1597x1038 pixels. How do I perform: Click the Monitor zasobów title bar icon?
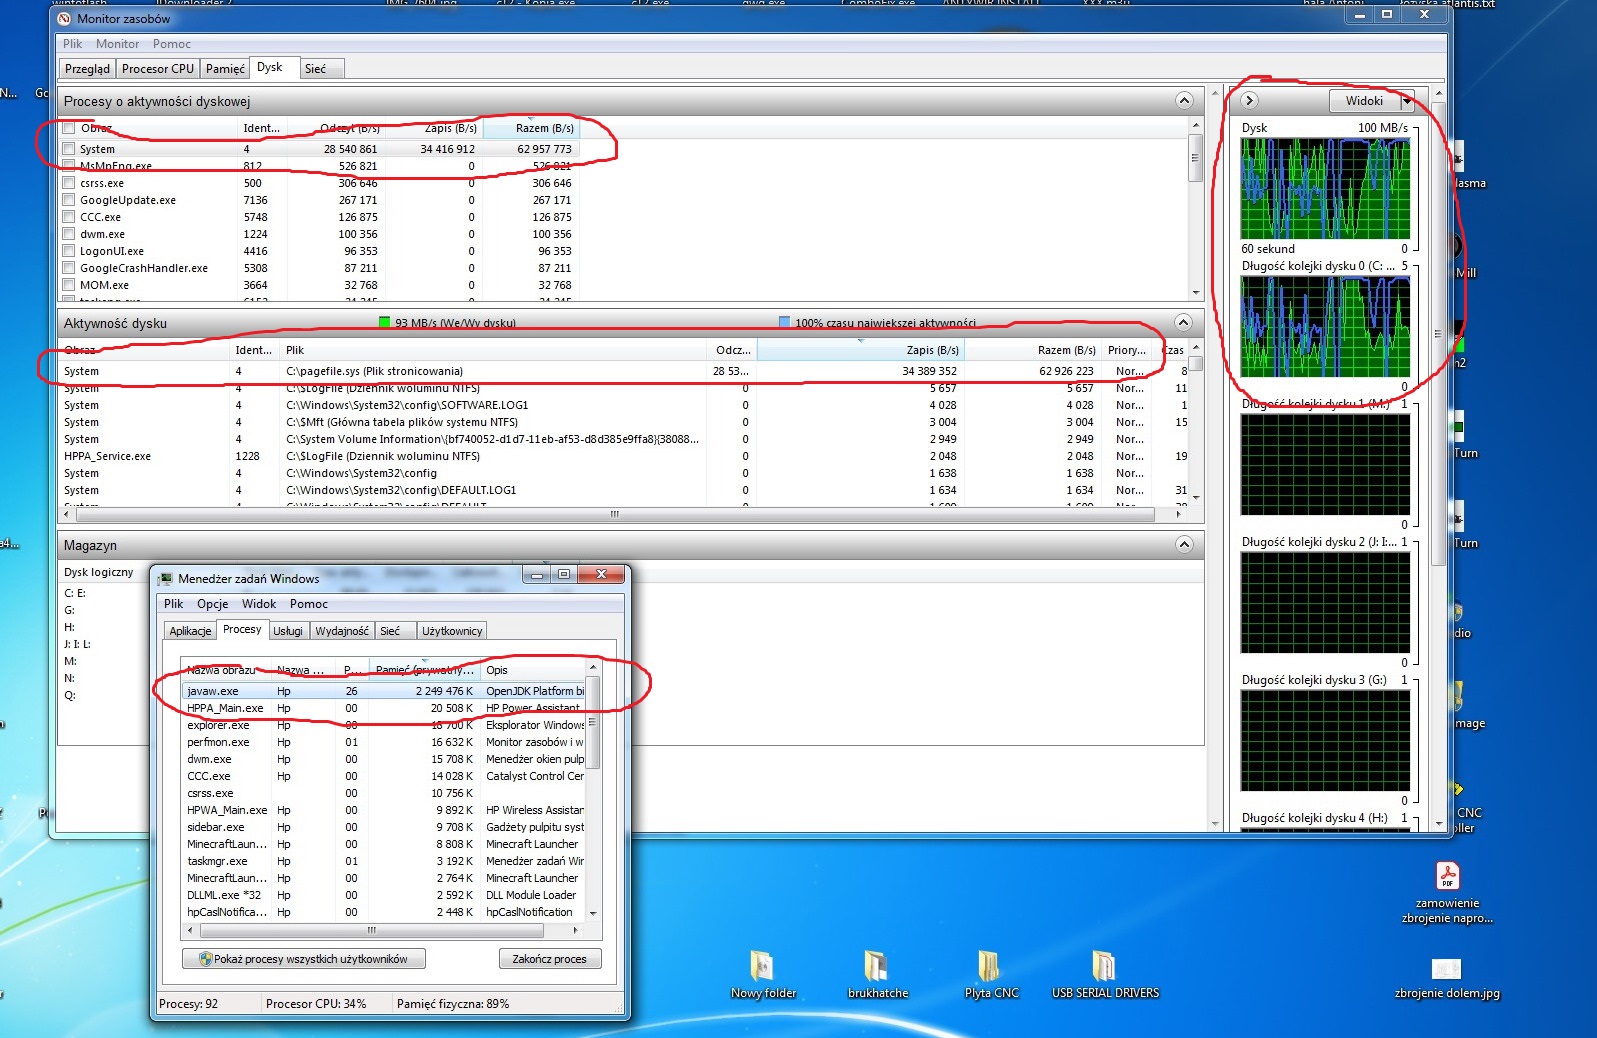pos(65,18)
